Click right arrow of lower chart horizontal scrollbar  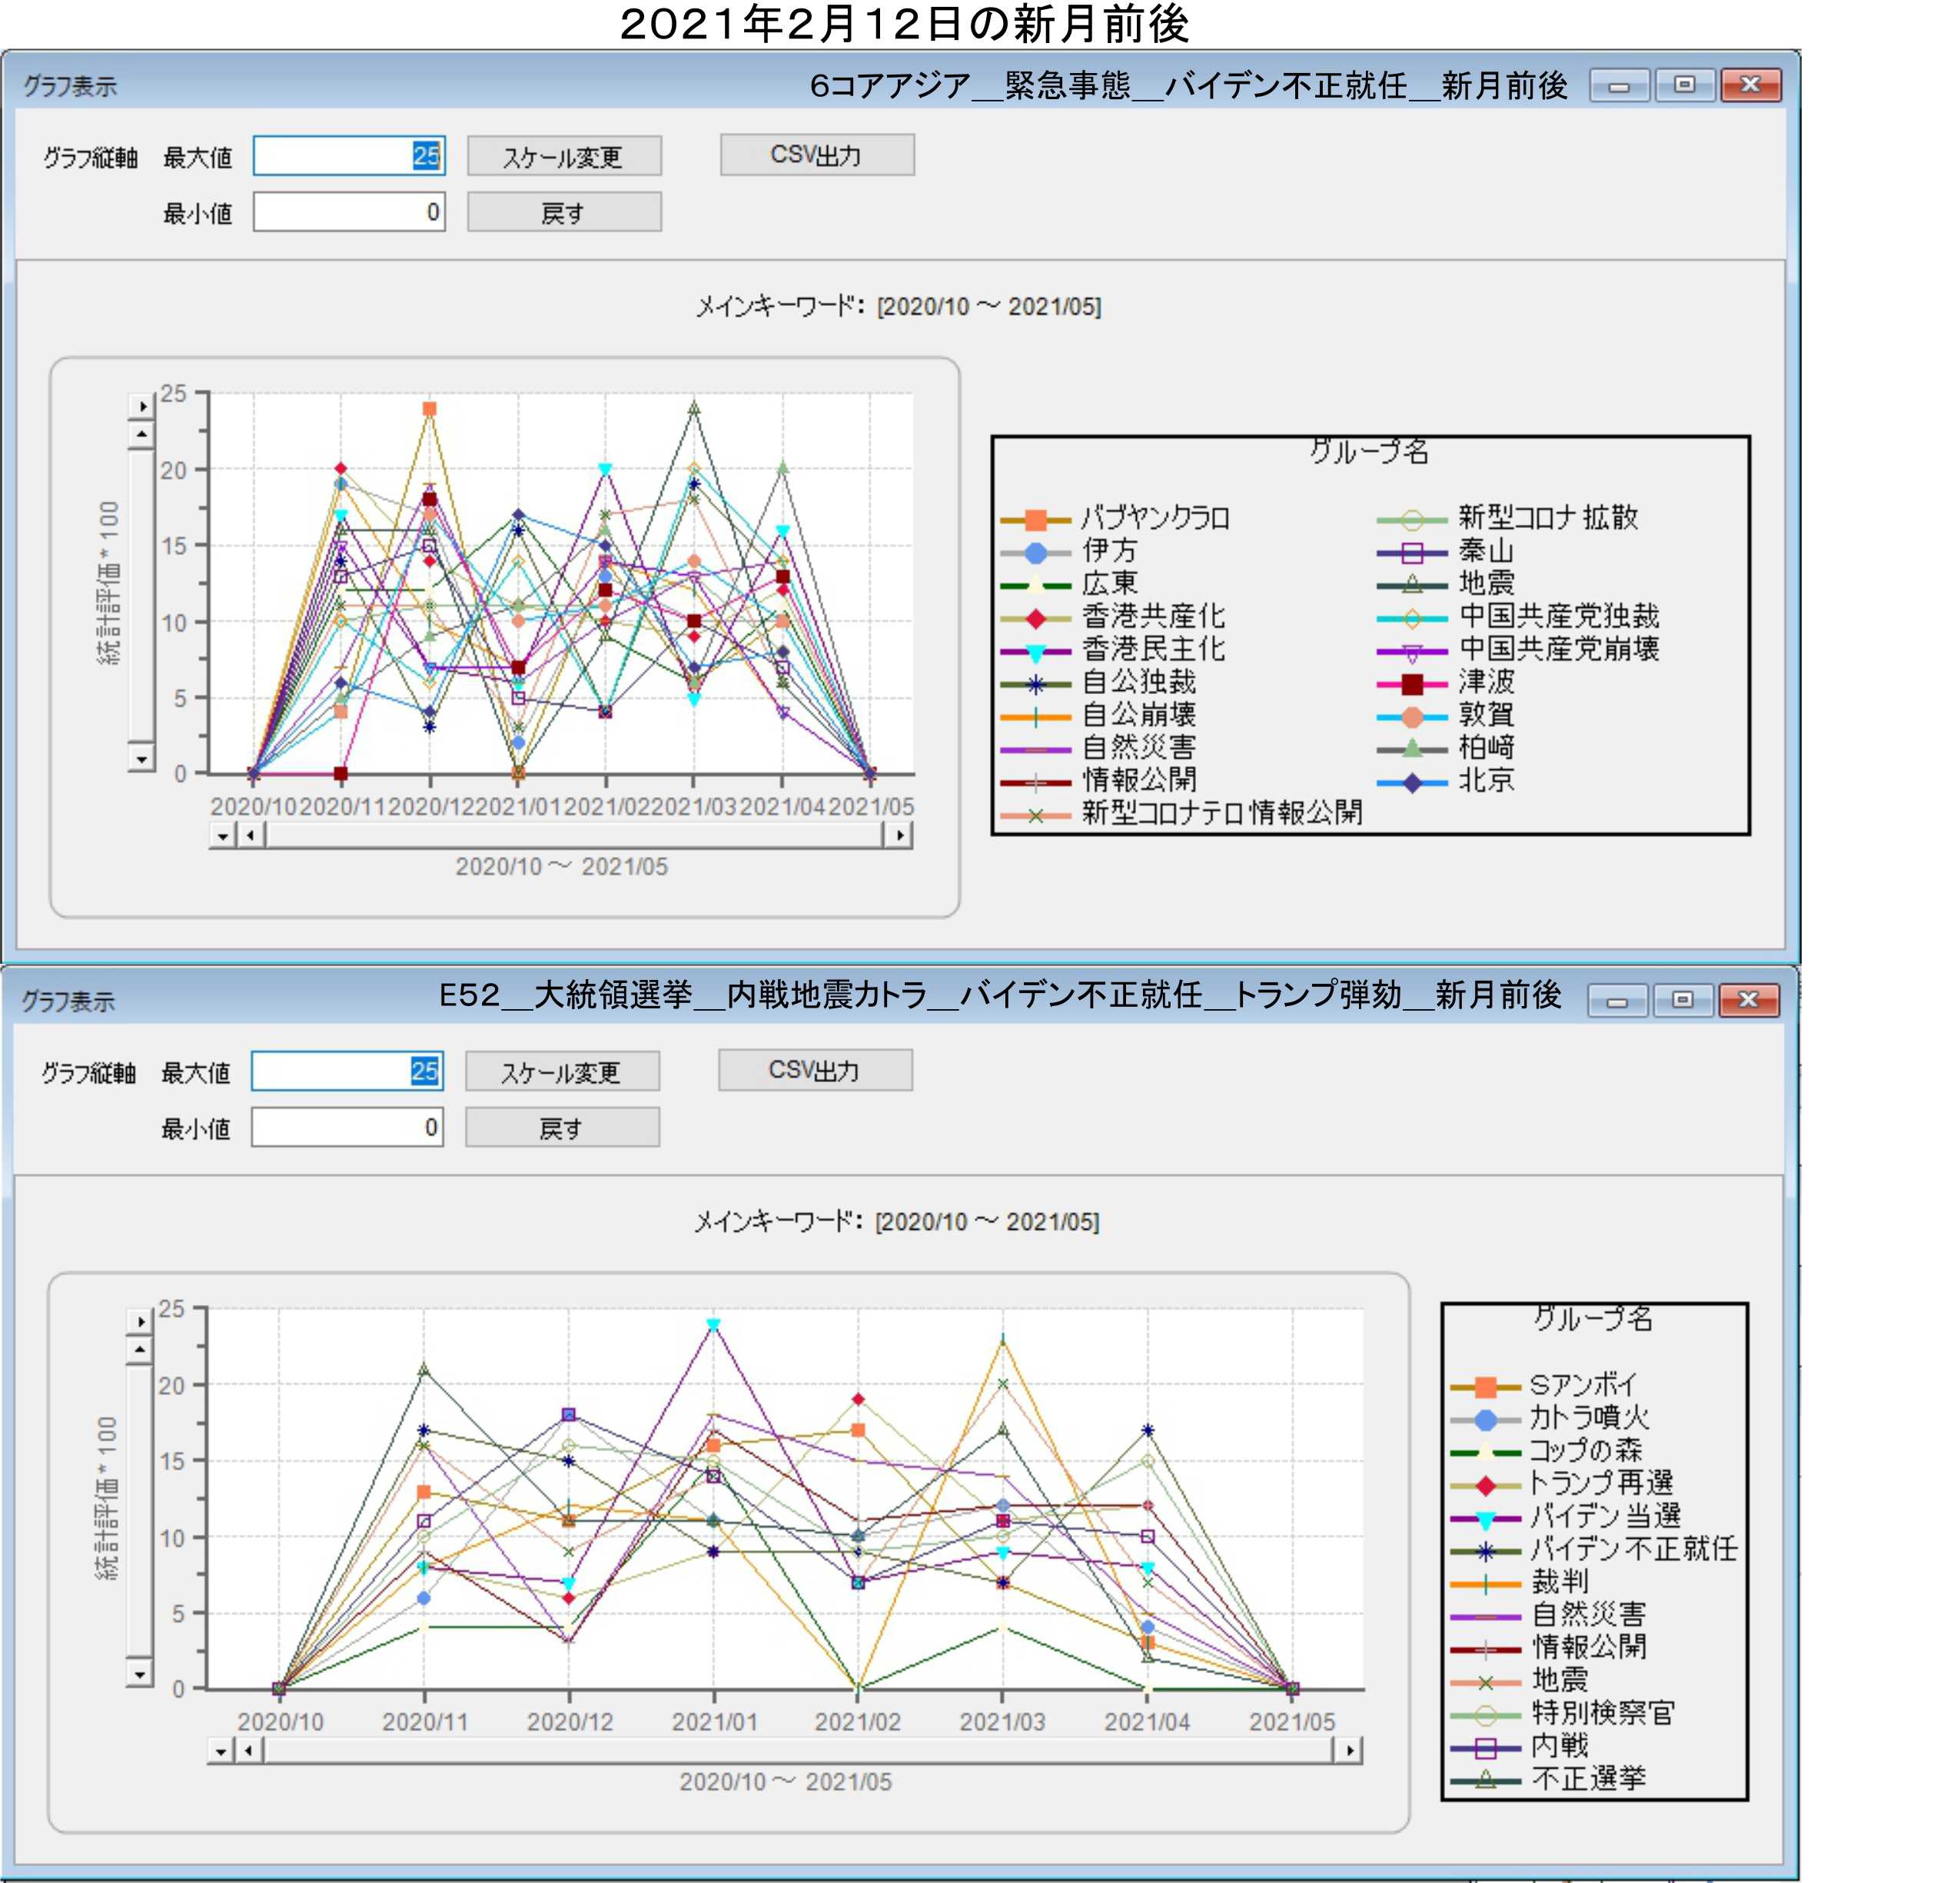point(1350,1750)
